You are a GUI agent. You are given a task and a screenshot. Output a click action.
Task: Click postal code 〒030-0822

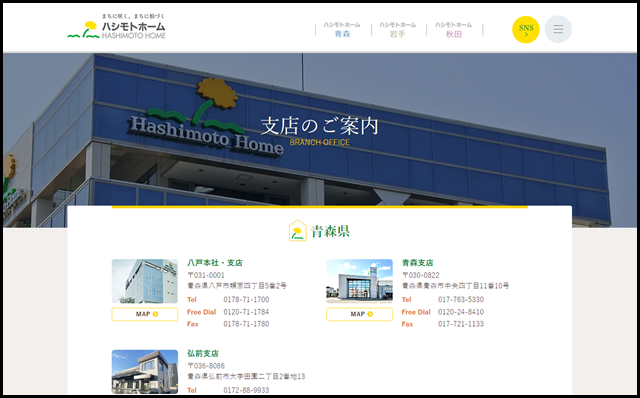(x=421, y=275)
